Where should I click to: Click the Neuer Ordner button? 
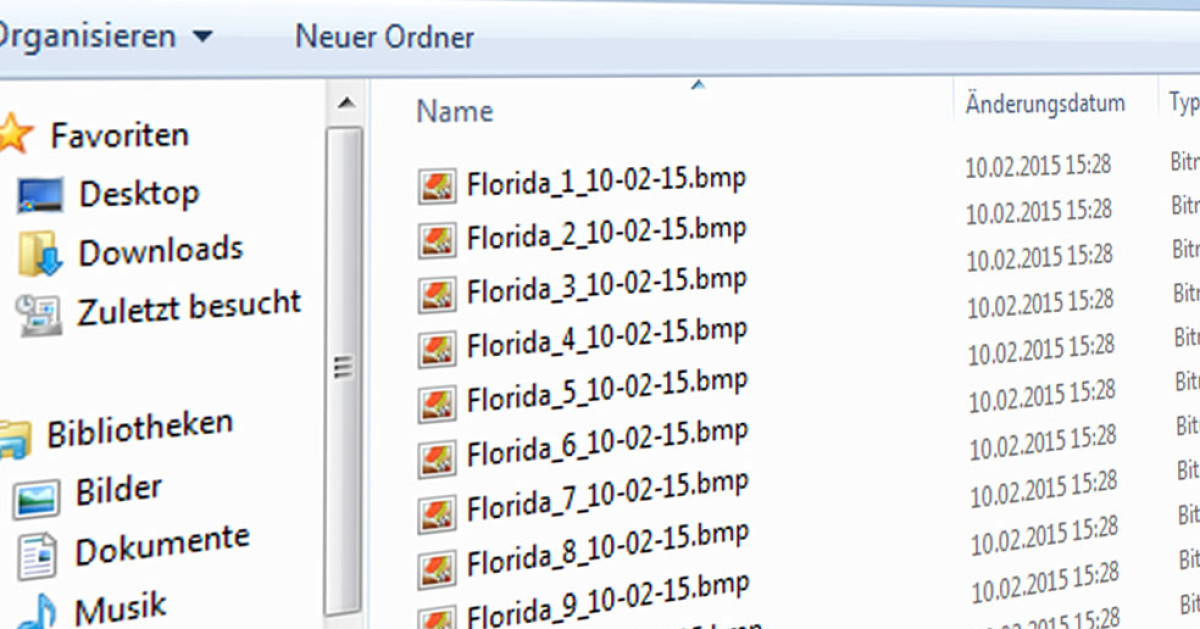click(x=384, y=38)
